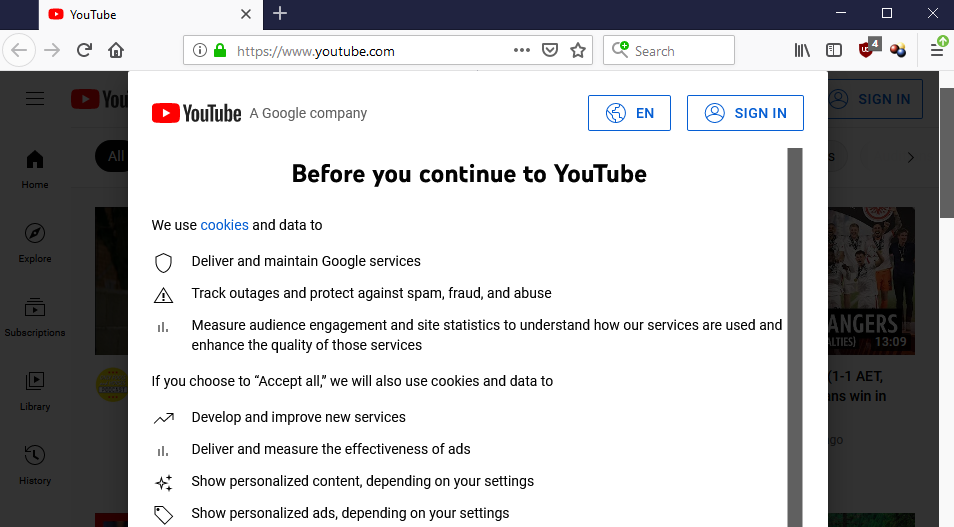Click the dialog vertical scrollbar

coord(795,337)
